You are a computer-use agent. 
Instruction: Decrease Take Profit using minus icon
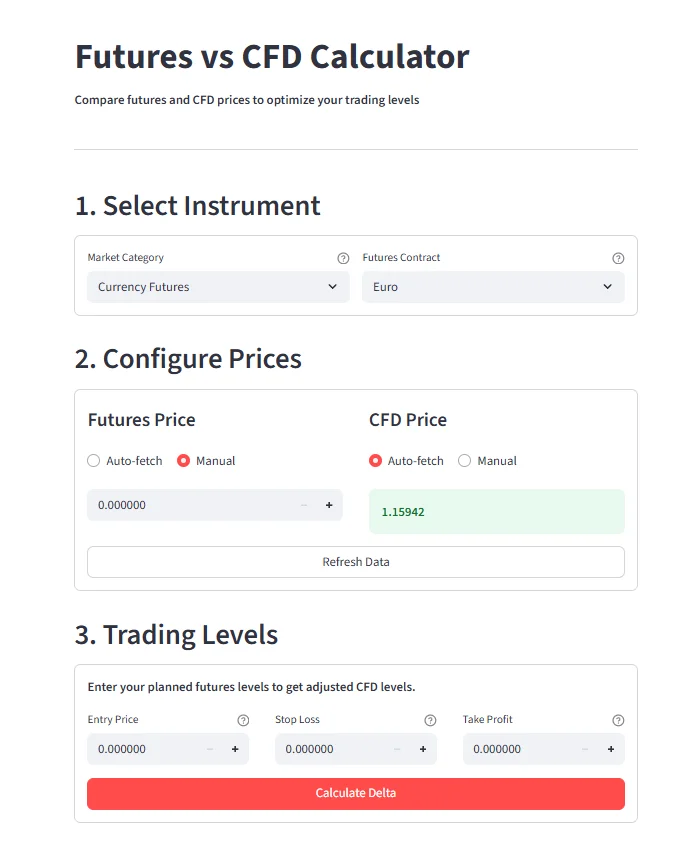click(x=585, y=749)
